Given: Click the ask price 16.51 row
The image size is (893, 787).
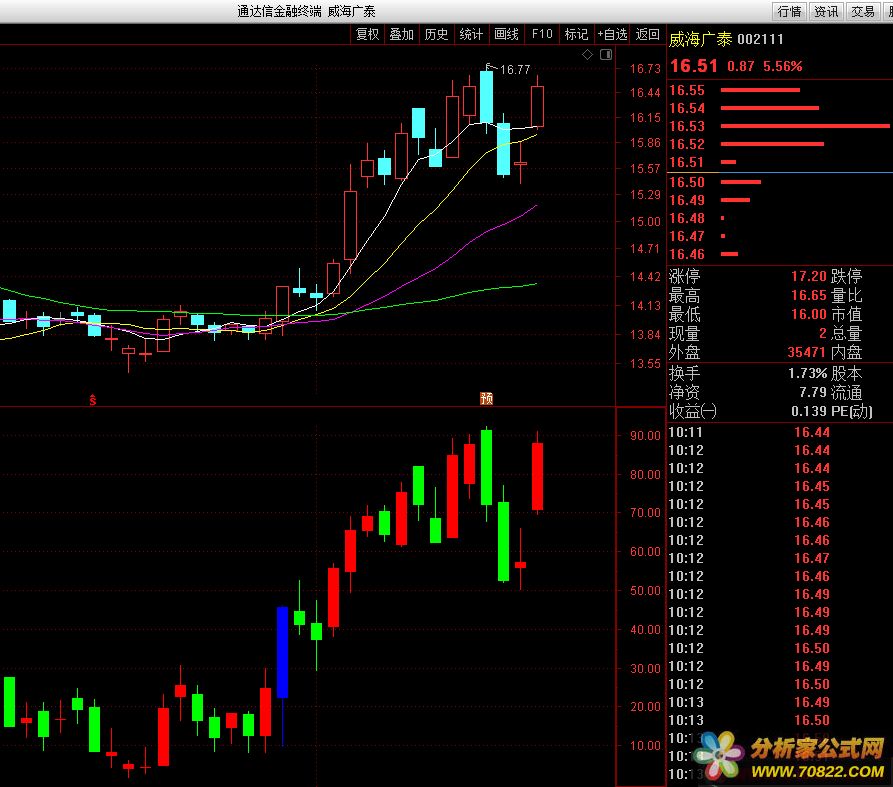Looking at the screenshot, I should 780,162.
